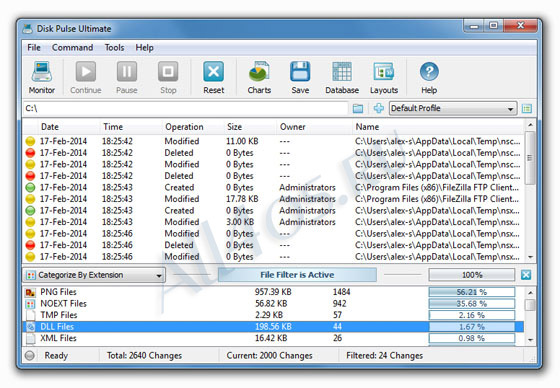Click the File Filter is Active button

(x=297, y=275)
